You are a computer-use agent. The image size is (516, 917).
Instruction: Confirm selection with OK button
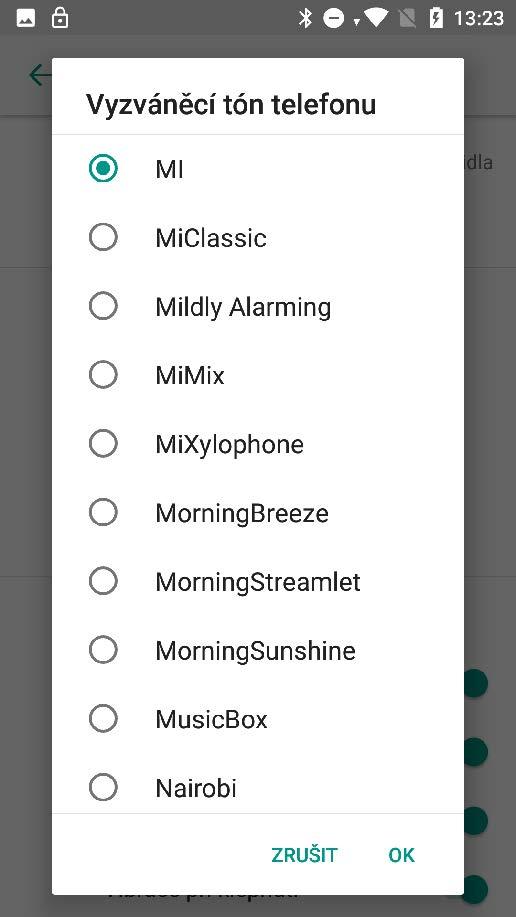click(x=401, y=854)
